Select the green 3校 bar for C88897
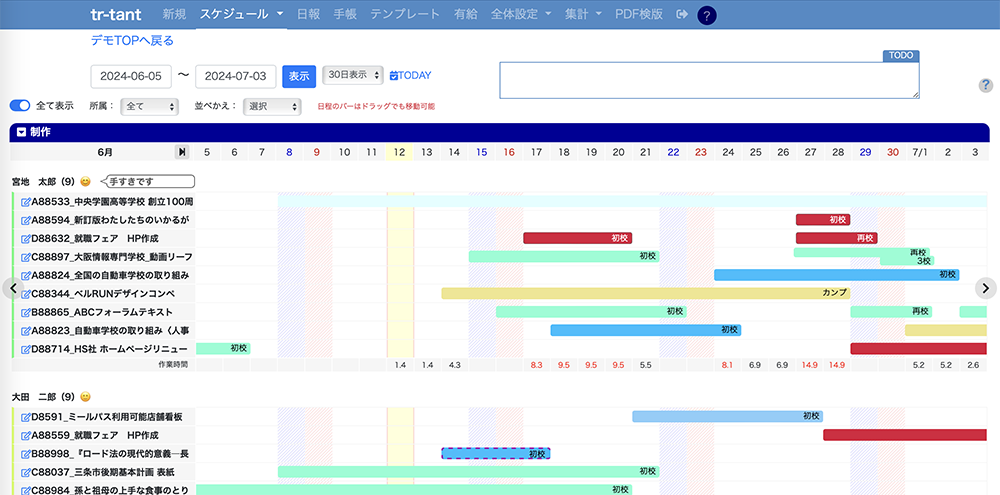1000x495 pixels. coord(907,261)
